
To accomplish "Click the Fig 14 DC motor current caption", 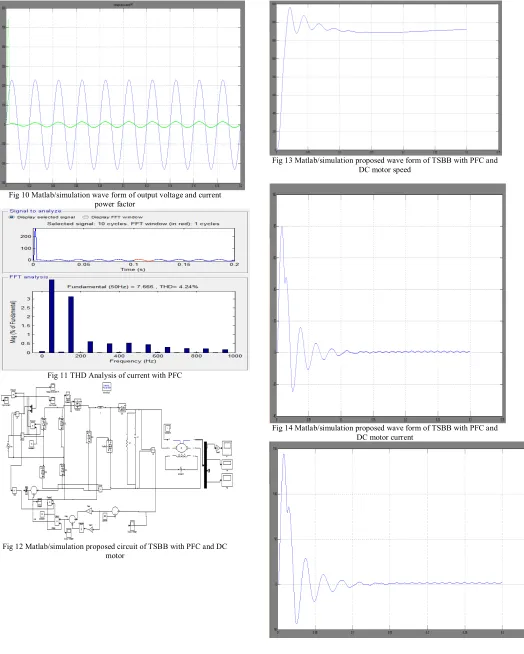I will [x=385, y=433].
